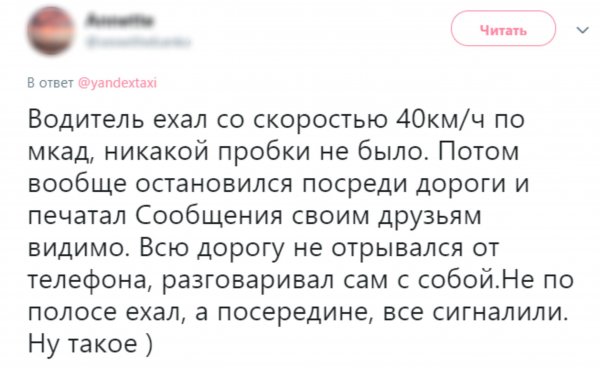Click the 'В ответ' reply label
Screen dimensions: 600x368
[50, 83]
